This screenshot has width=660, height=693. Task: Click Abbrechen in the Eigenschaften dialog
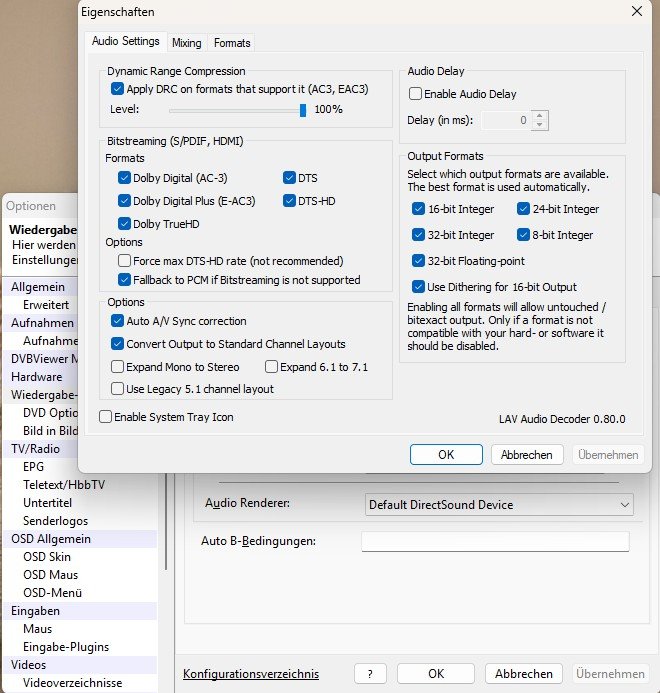[526, 455]
